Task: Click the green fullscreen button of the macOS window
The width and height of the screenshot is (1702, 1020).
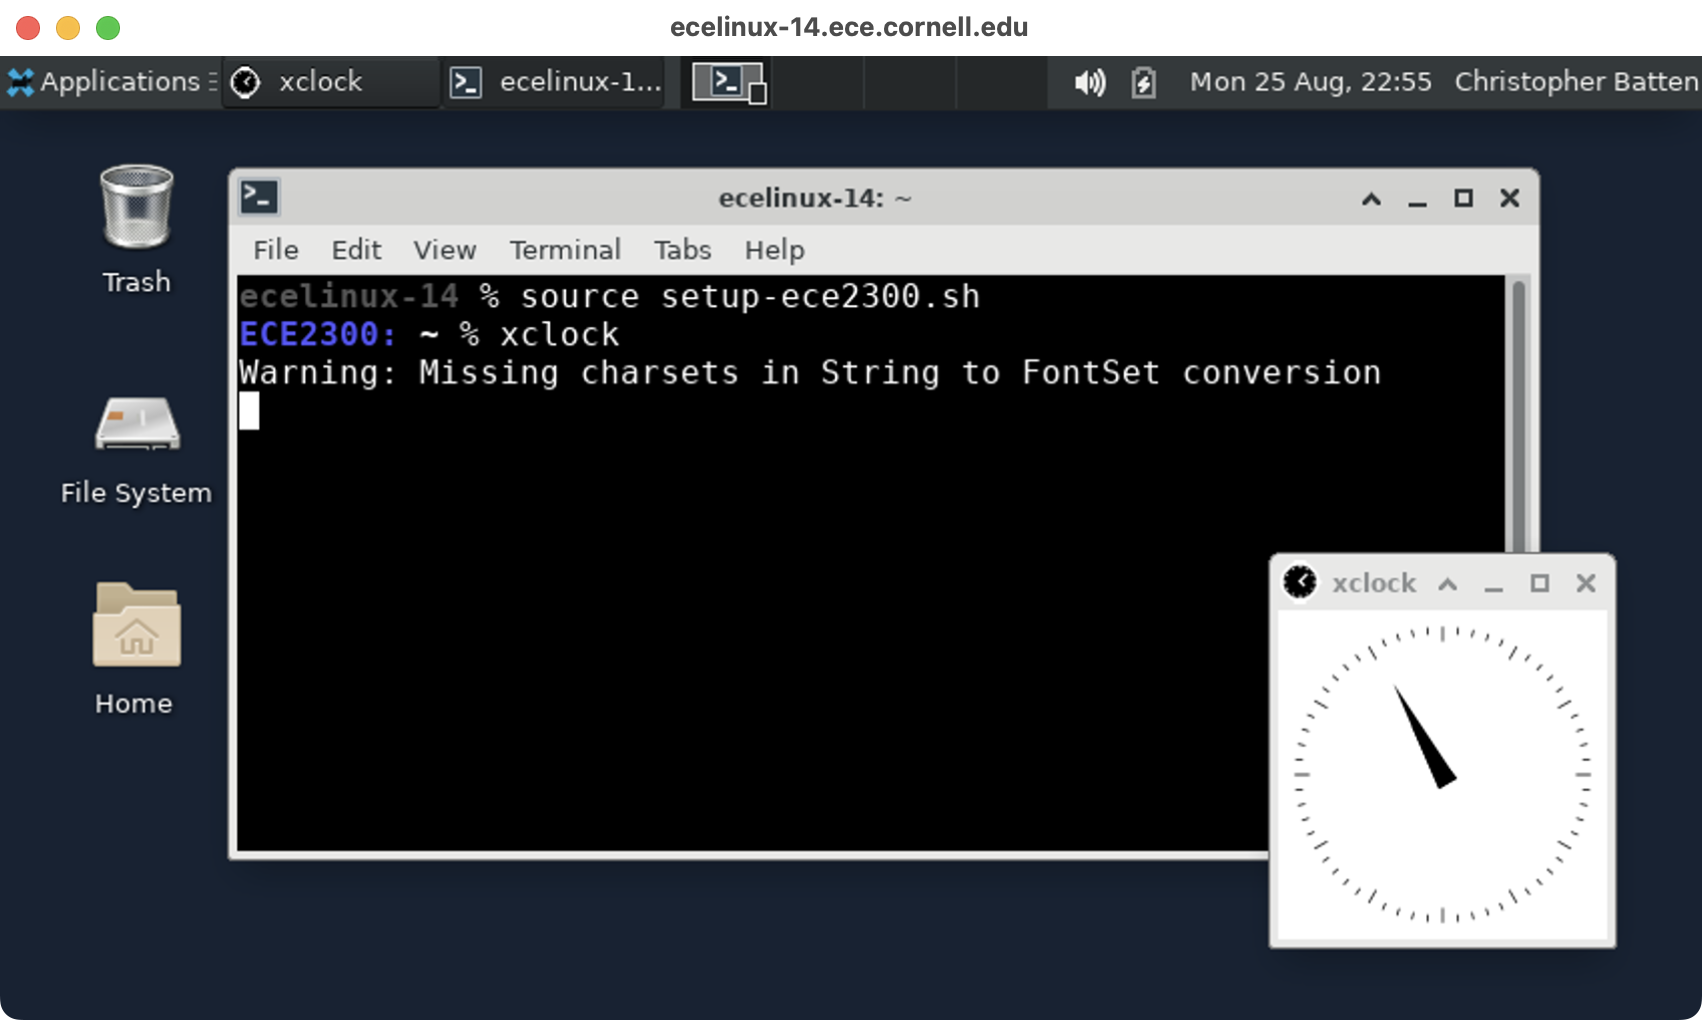Action: (108, 28)
